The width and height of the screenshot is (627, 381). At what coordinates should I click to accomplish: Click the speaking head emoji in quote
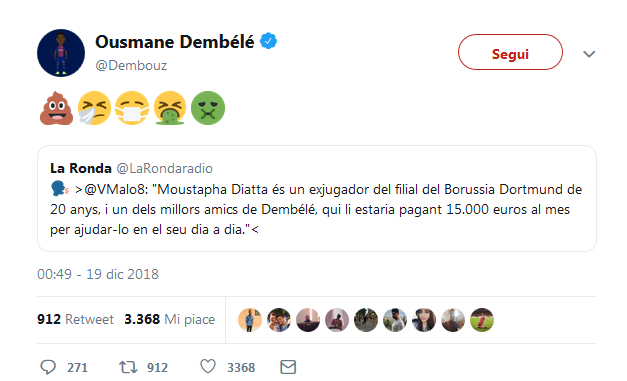pyautogui.click(x=60, y=189)
